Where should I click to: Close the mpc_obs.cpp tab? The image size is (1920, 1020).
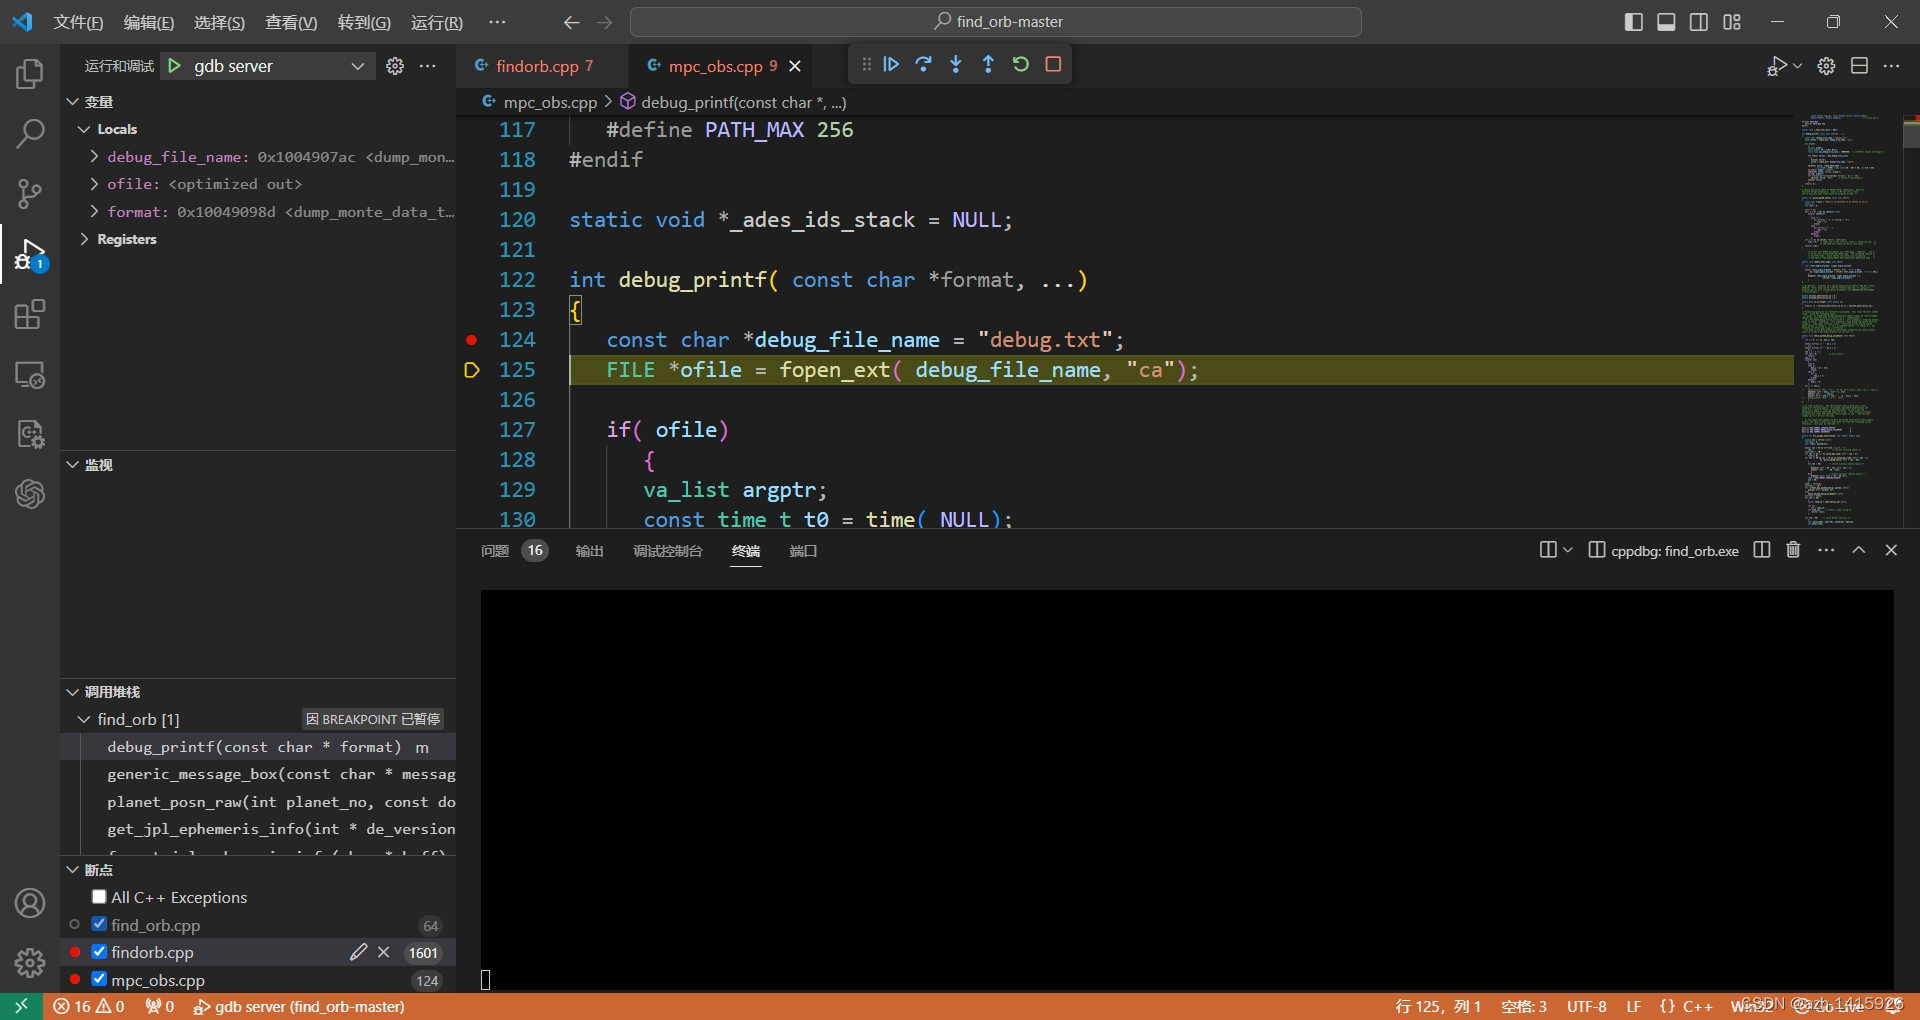pyautogui.click(x=795, y=66)
